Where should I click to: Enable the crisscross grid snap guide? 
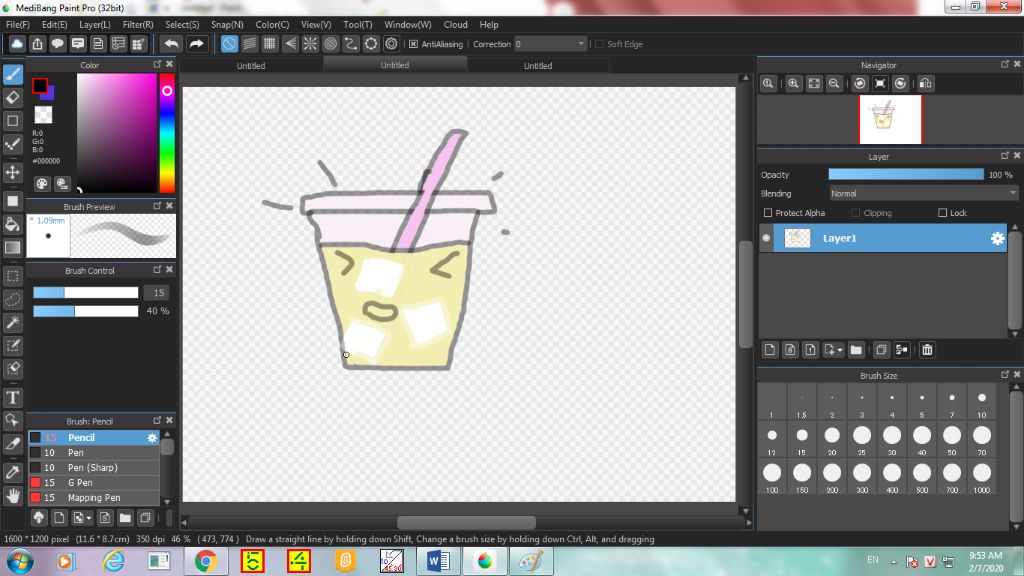click(x=270, y=44)
